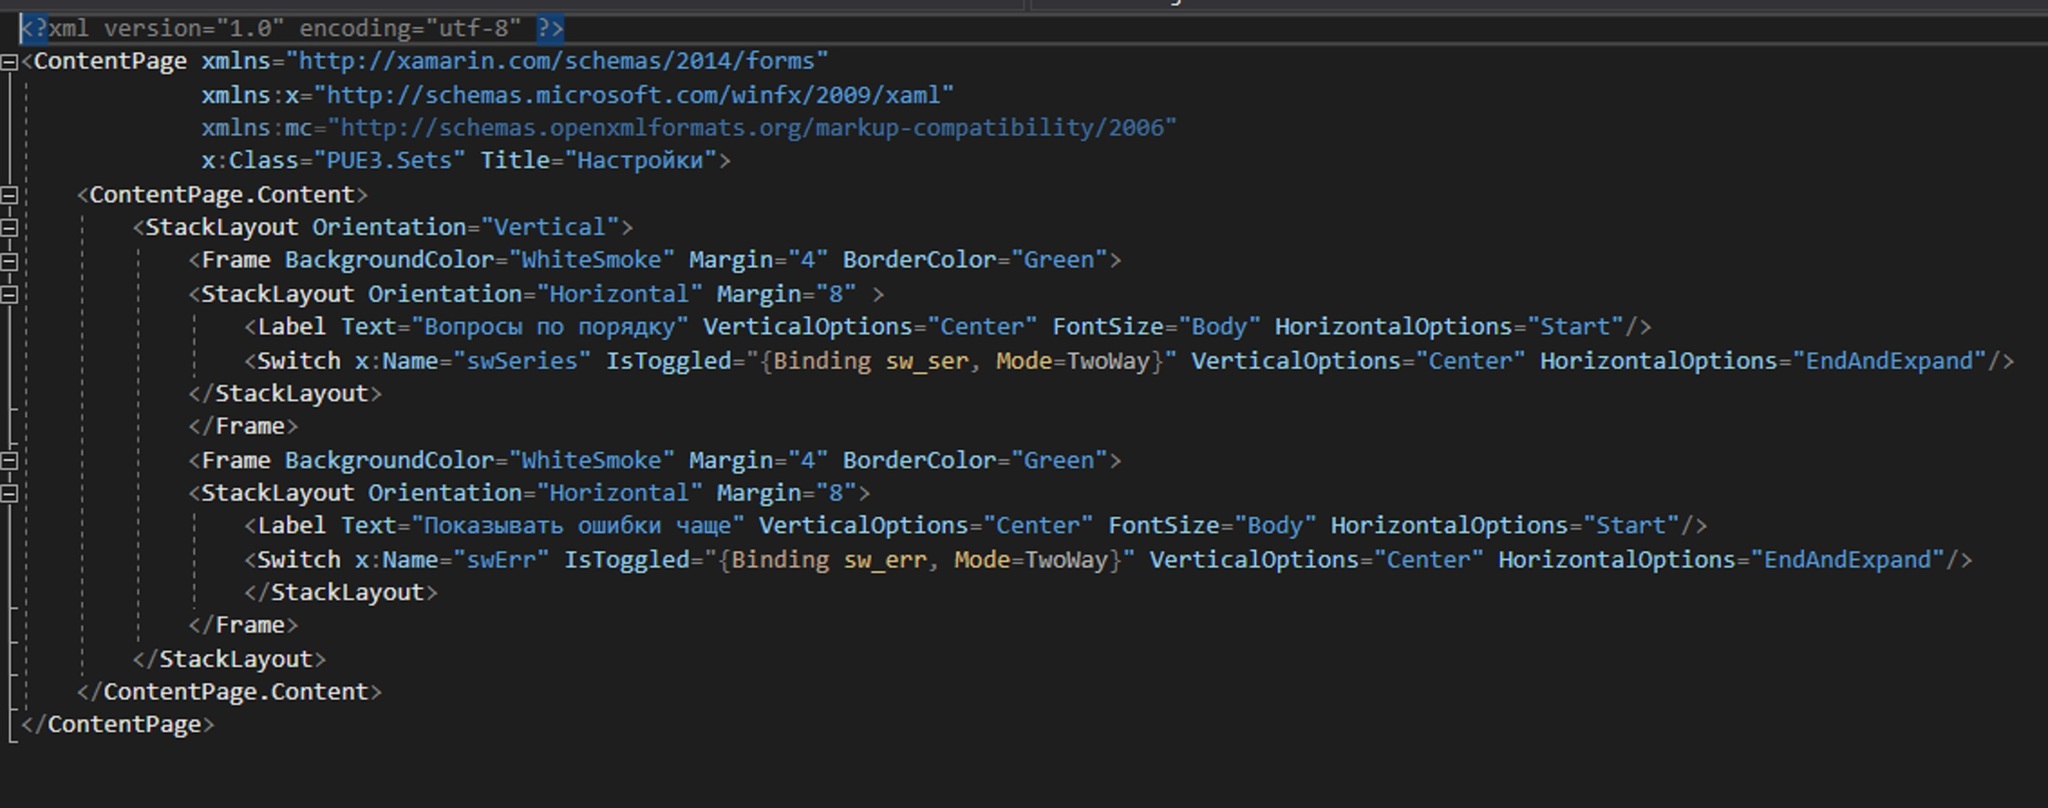Click the sw_ser binding property

[x=926, y=361]
